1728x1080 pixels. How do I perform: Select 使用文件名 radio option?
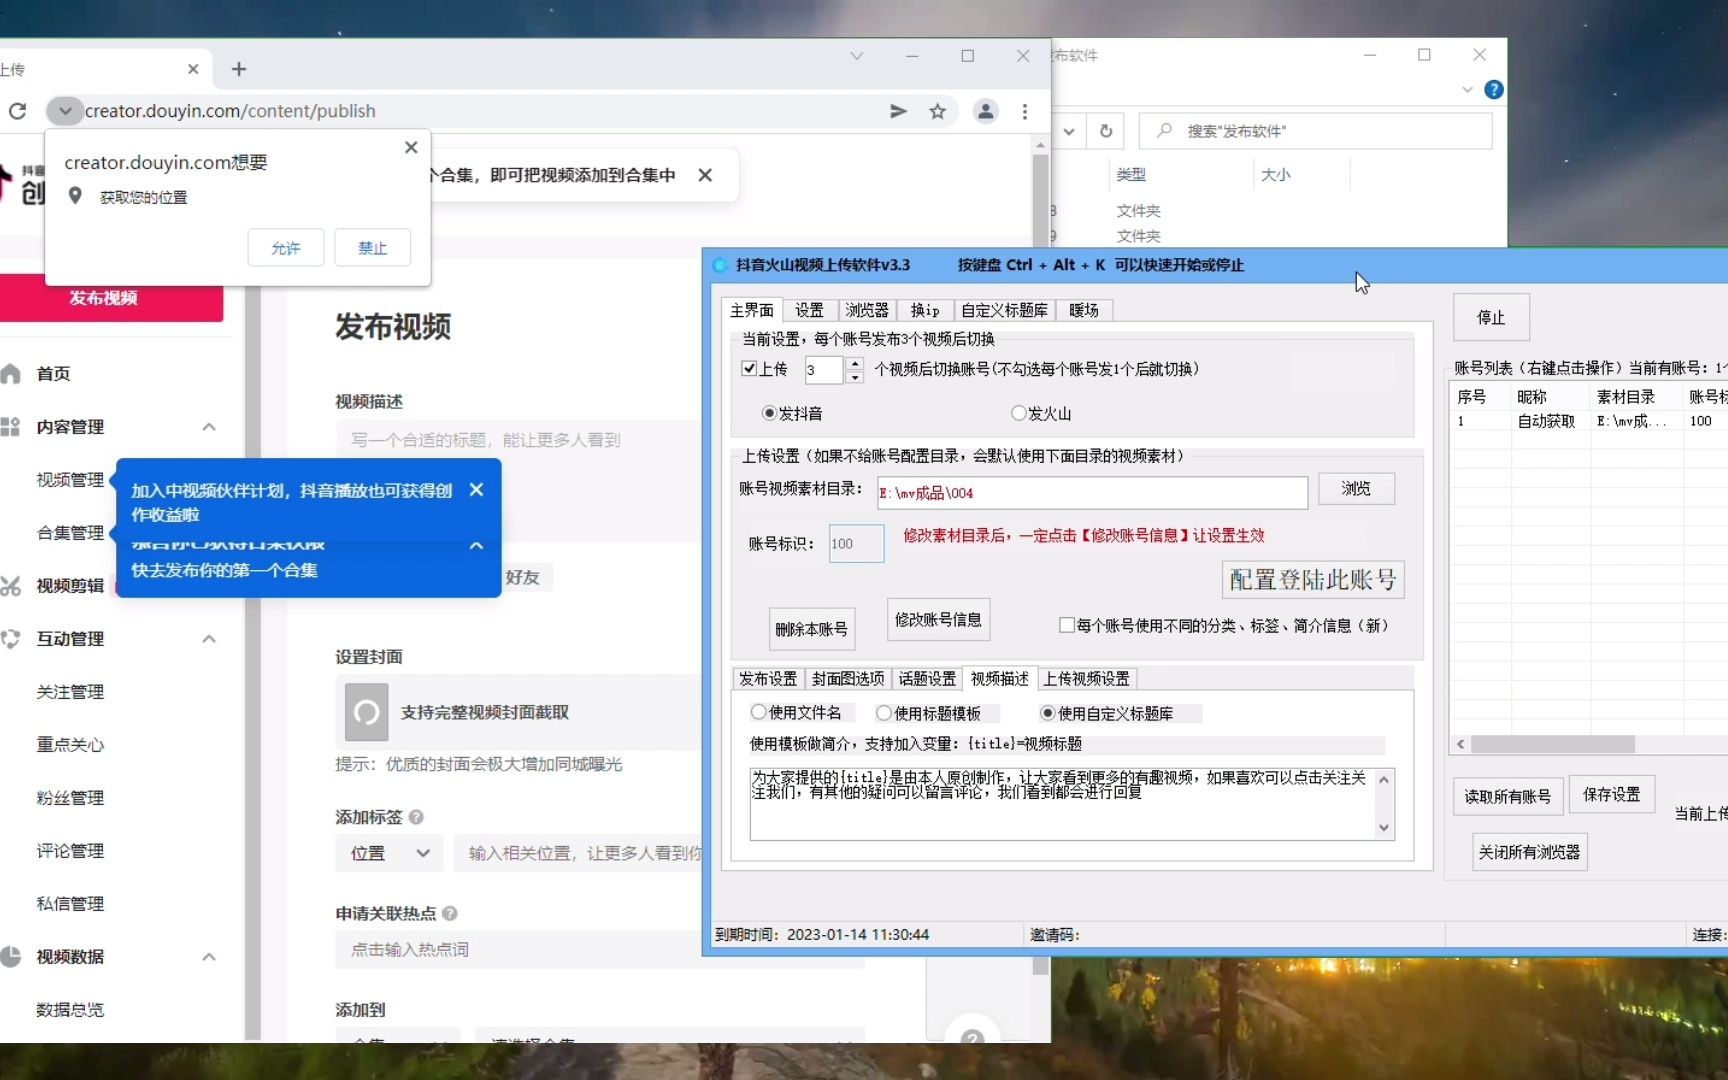click(758, 712)
